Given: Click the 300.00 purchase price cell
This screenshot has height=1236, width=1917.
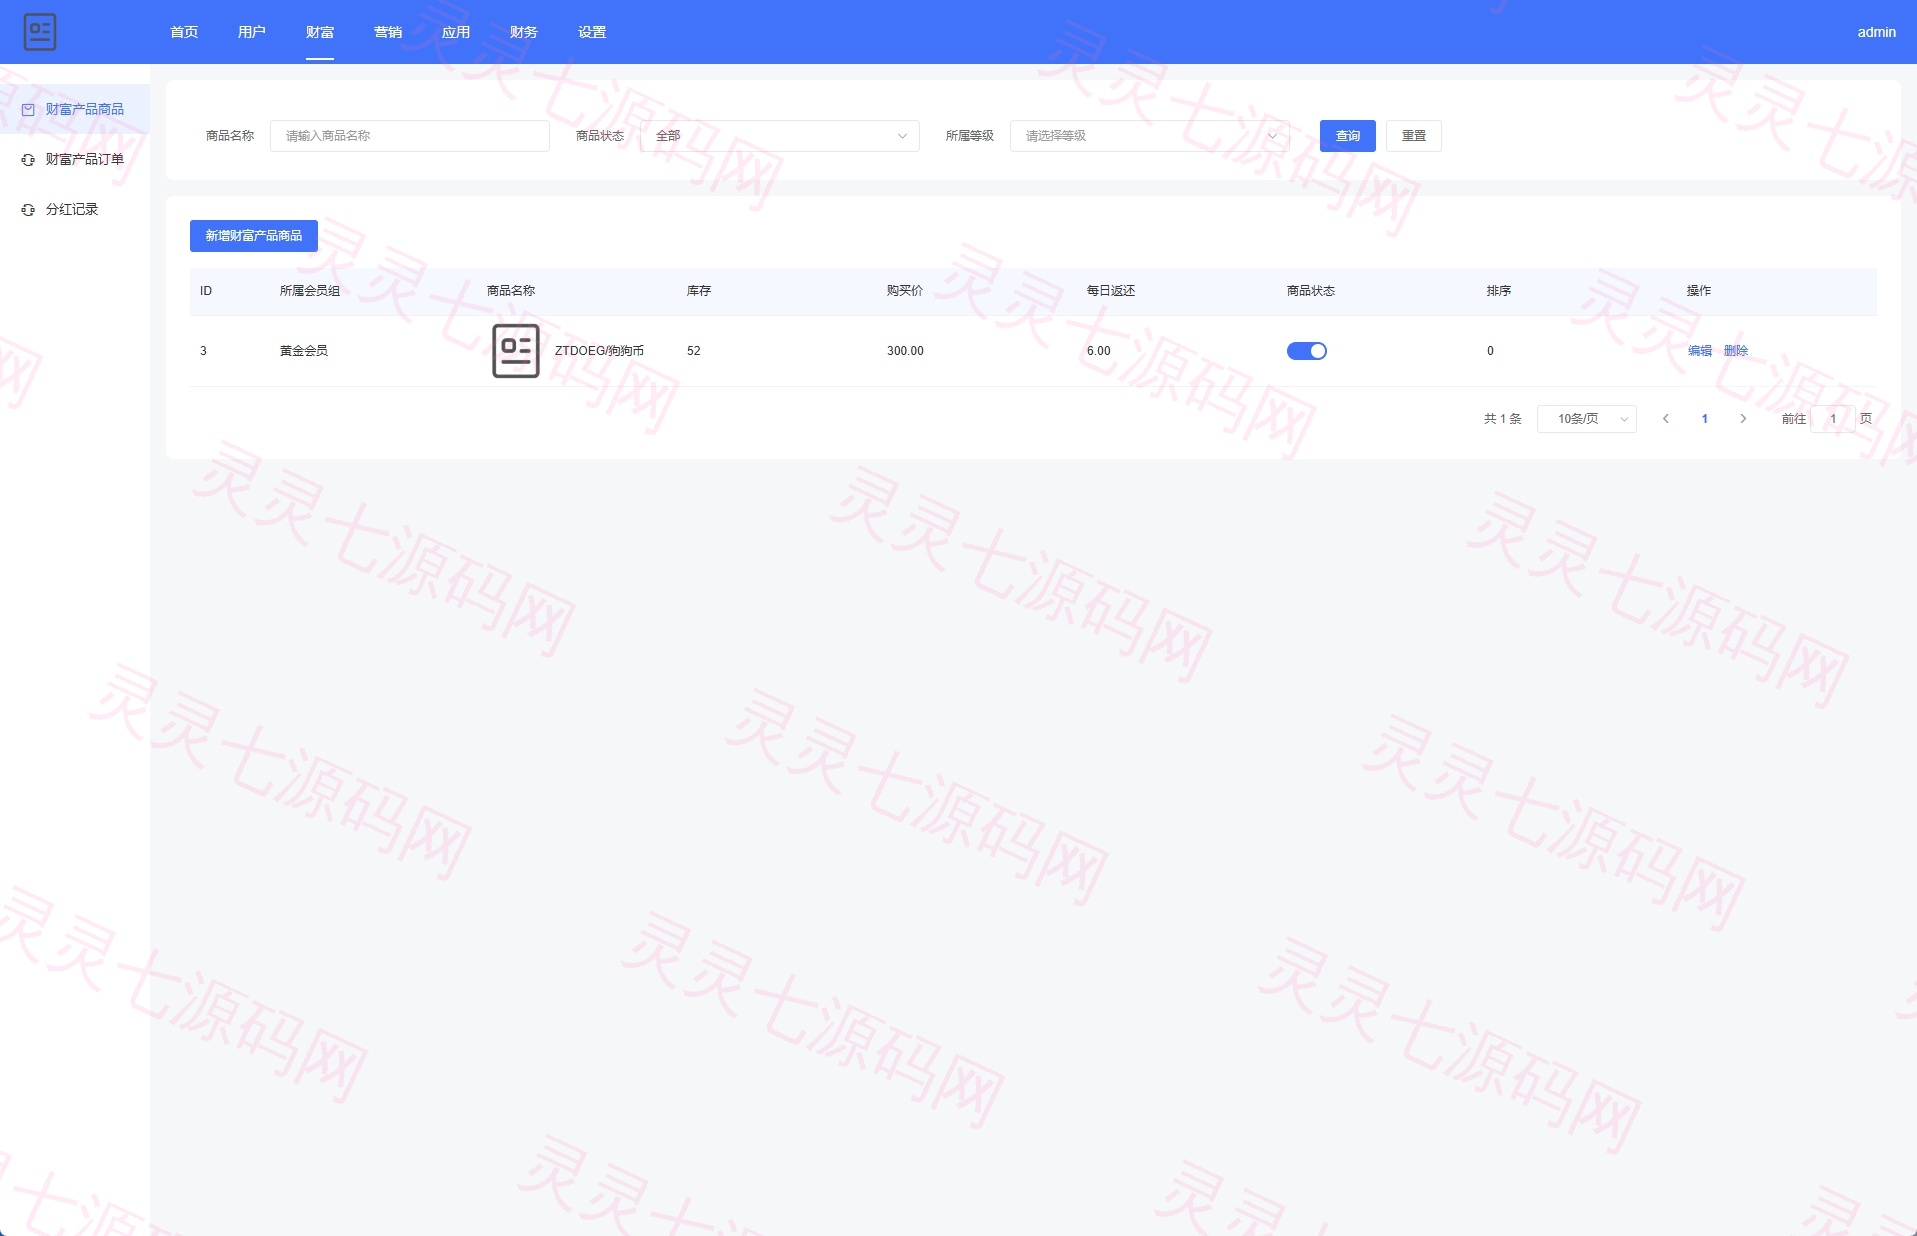Looking at the screenshot, I should click(905, 351).
